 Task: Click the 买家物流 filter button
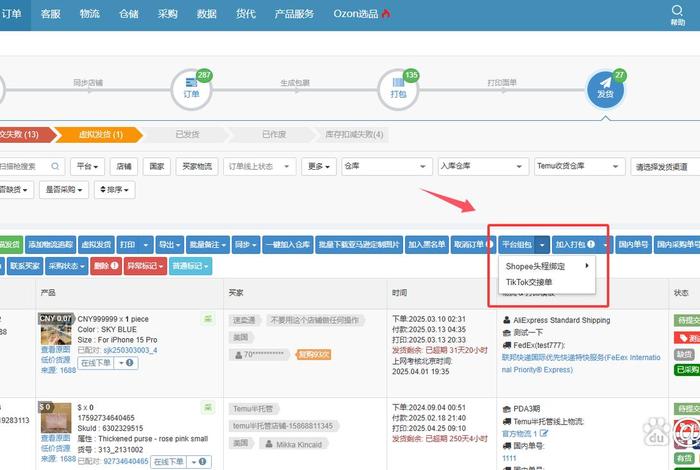(x=197, y=166)
